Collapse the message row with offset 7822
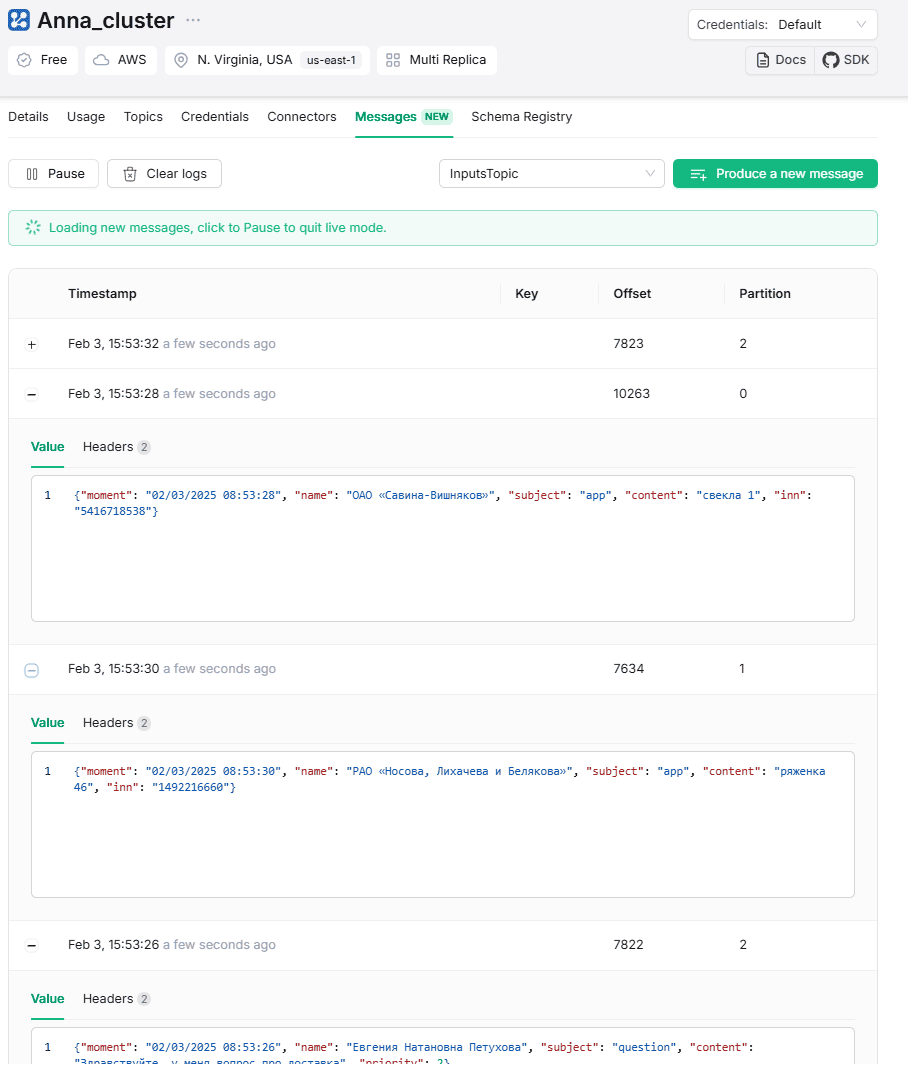908x1080 pixels. tap(32, 946)
